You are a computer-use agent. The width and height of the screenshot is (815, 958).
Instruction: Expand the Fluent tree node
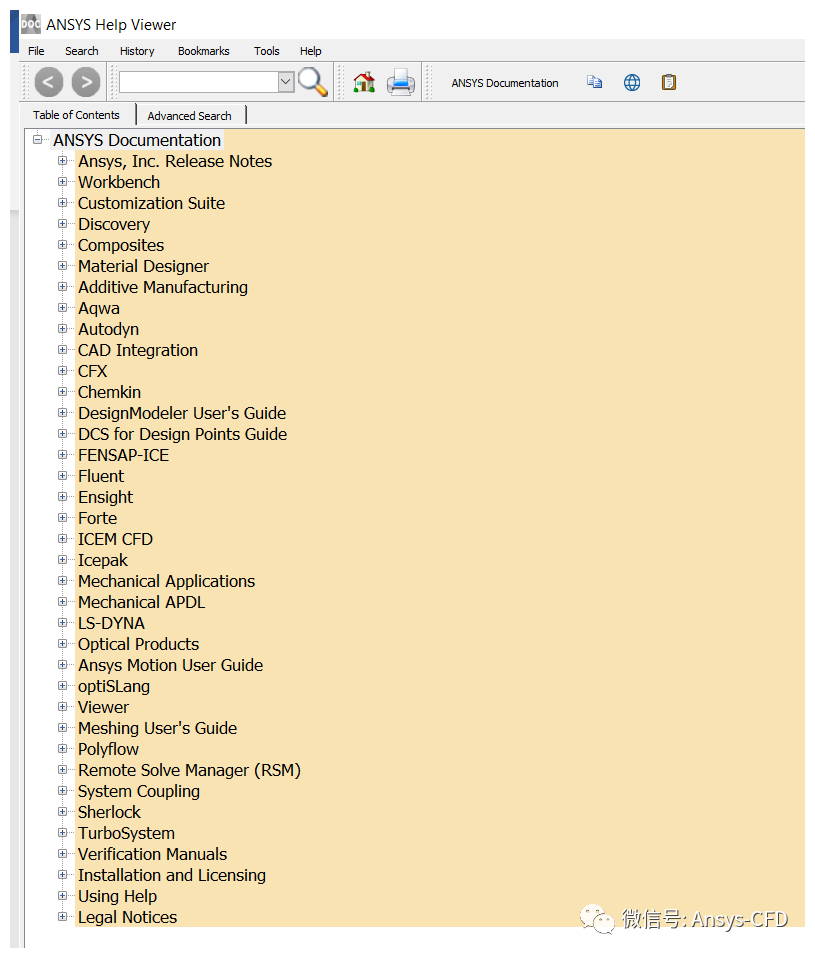point(63,476)
